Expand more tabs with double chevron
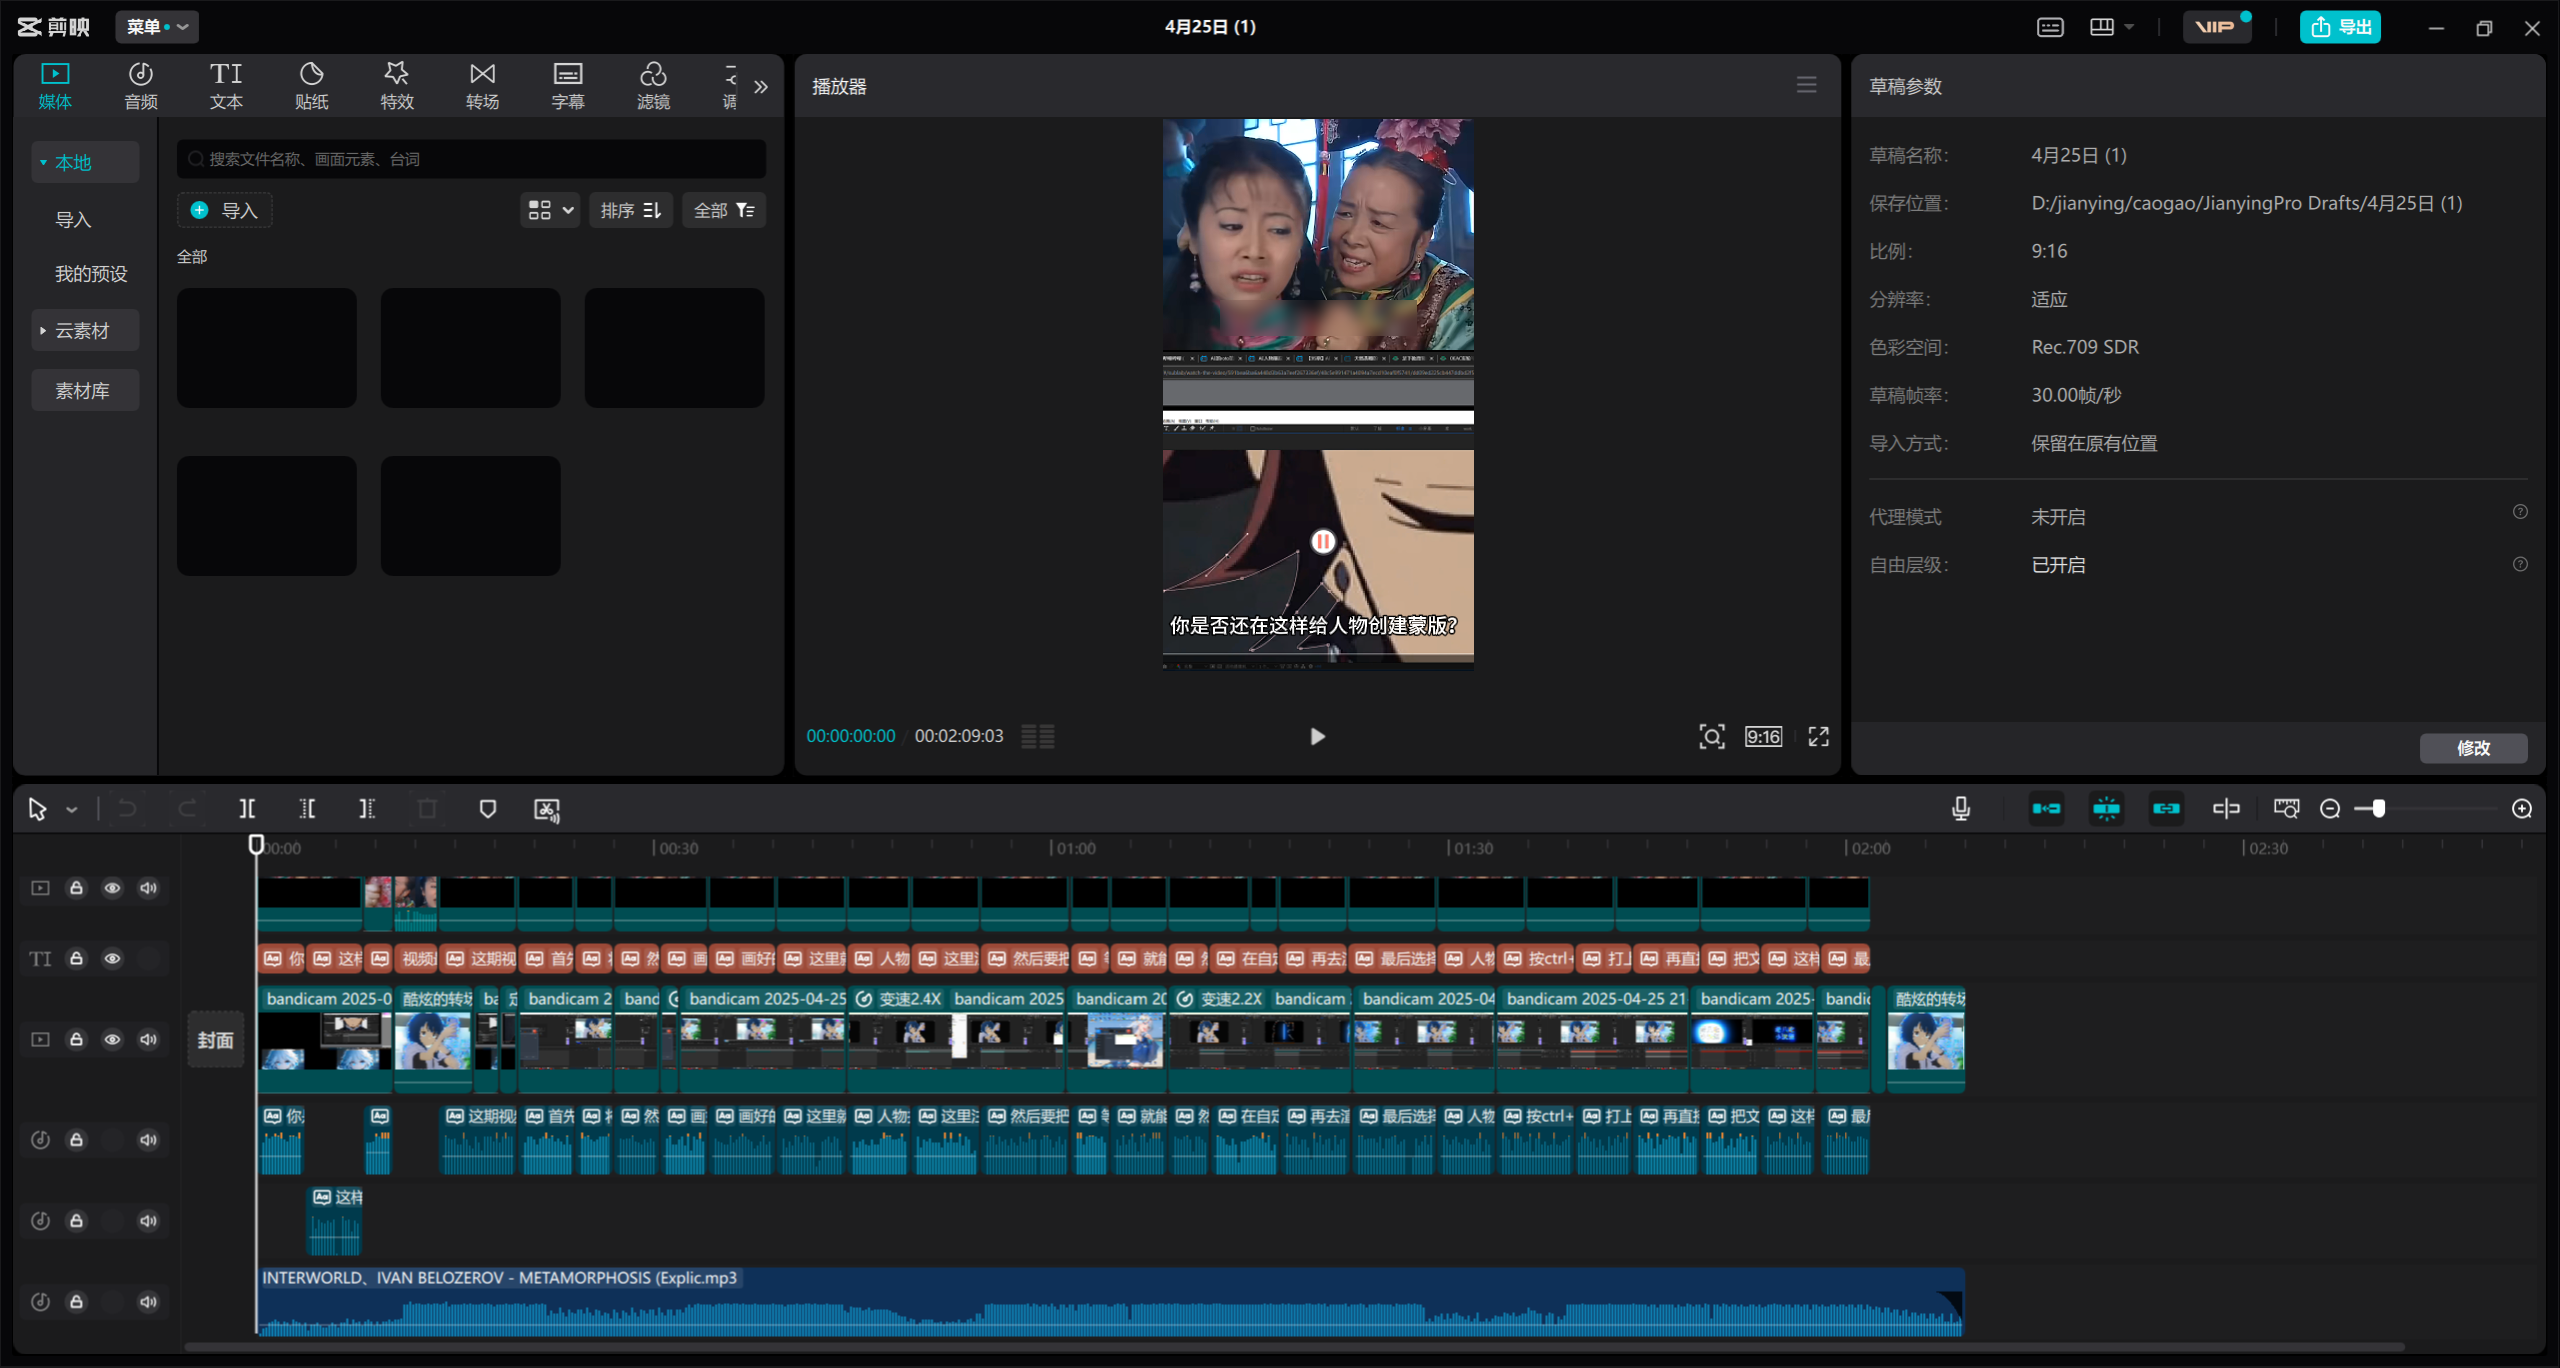 (x=761, y=87)
